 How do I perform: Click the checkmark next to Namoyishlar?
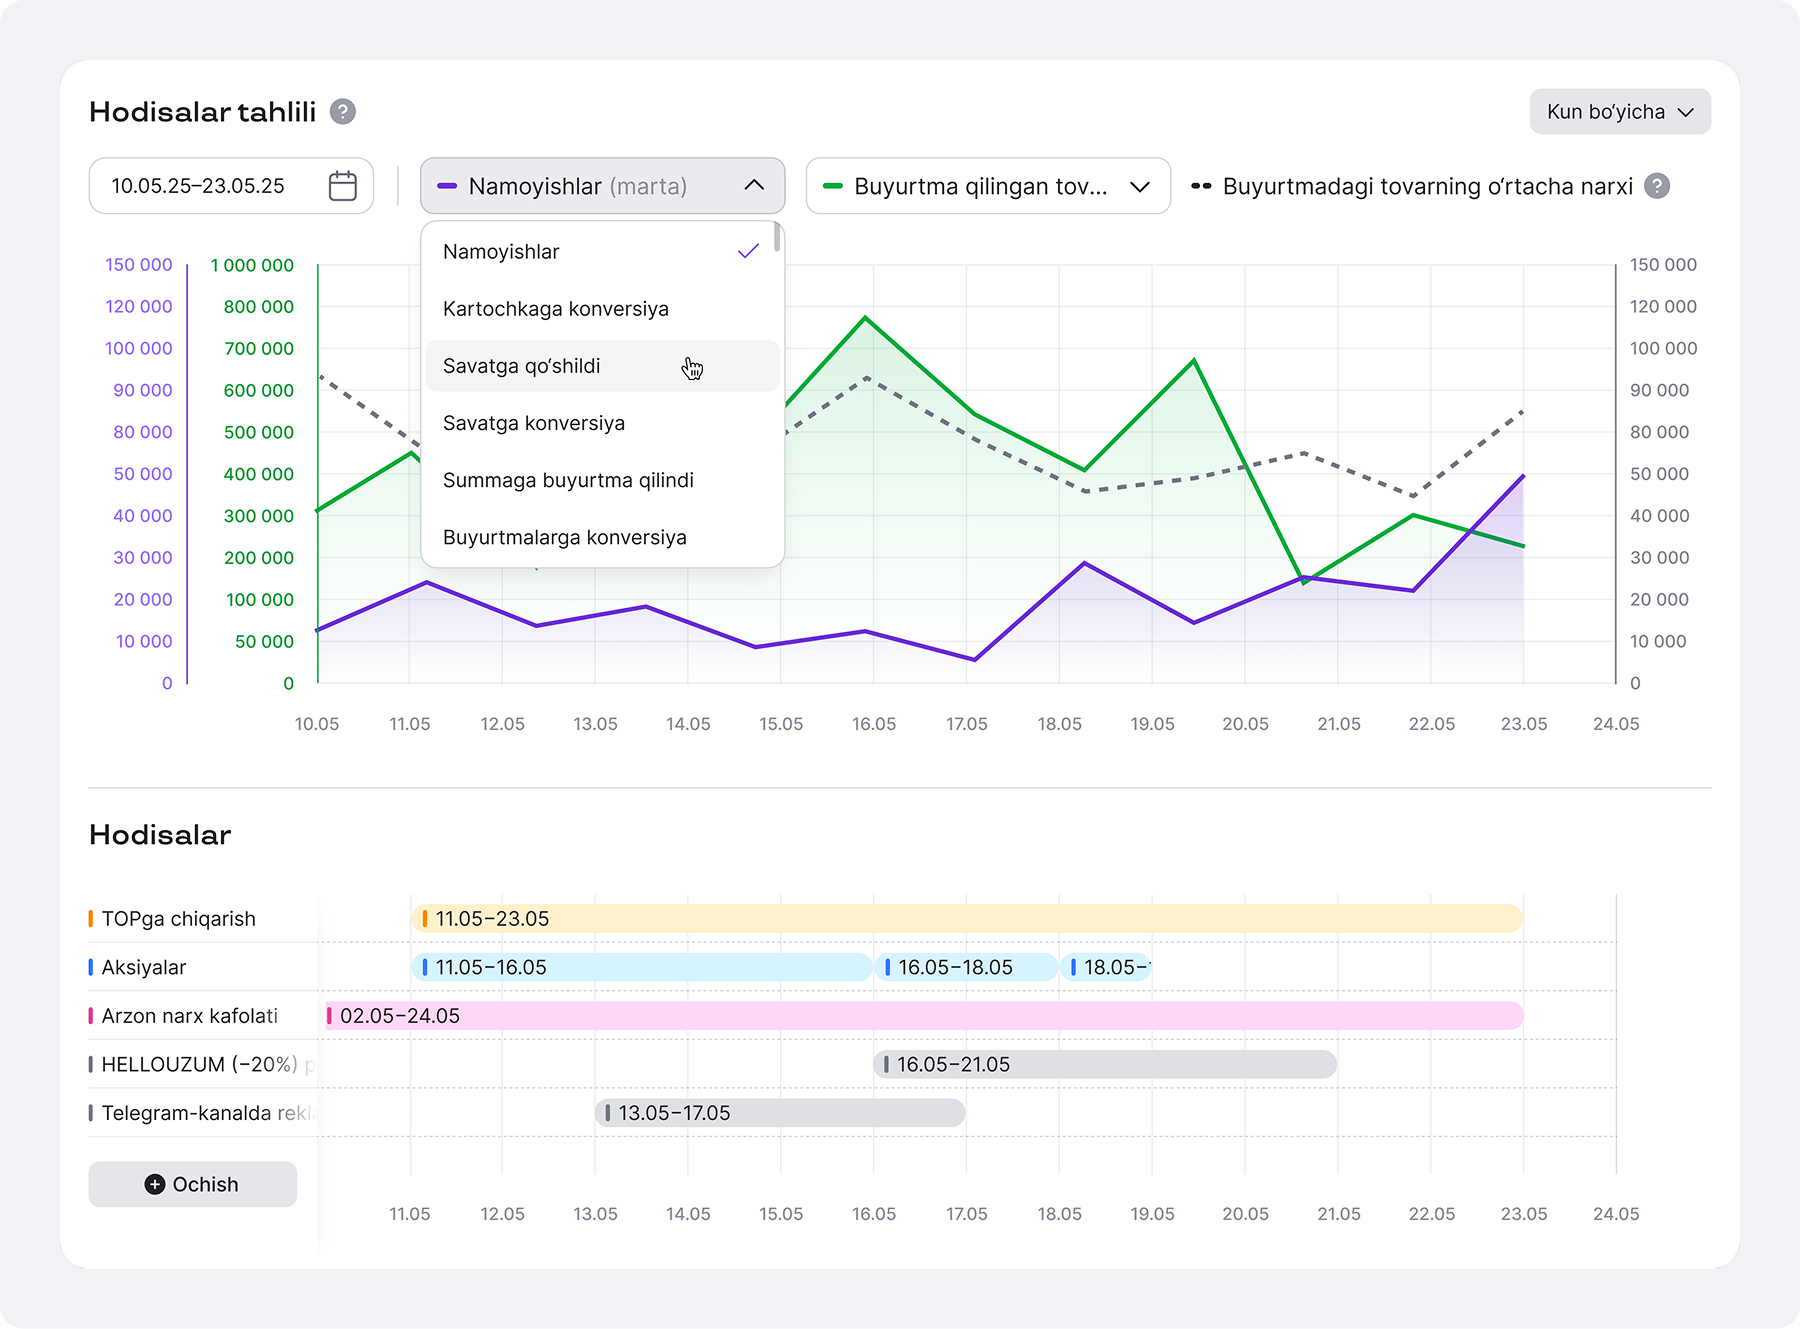coord(748,252)
